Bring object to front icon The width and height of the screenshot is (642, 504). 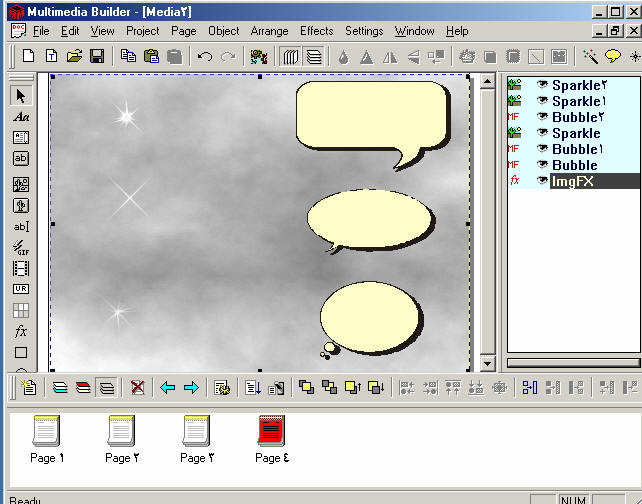(306, 387)
